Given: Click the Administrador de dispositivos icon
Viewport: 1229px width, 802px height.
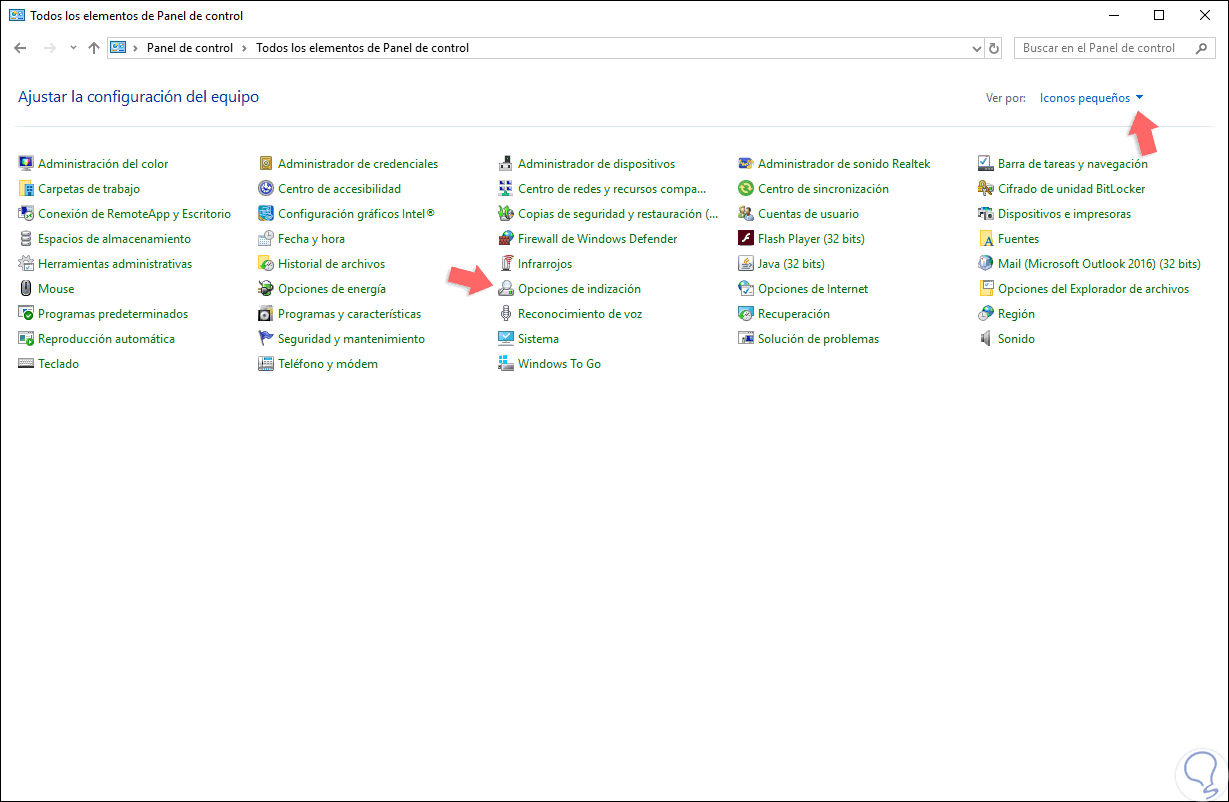Looking at the screenshot, I should point(506,164).
